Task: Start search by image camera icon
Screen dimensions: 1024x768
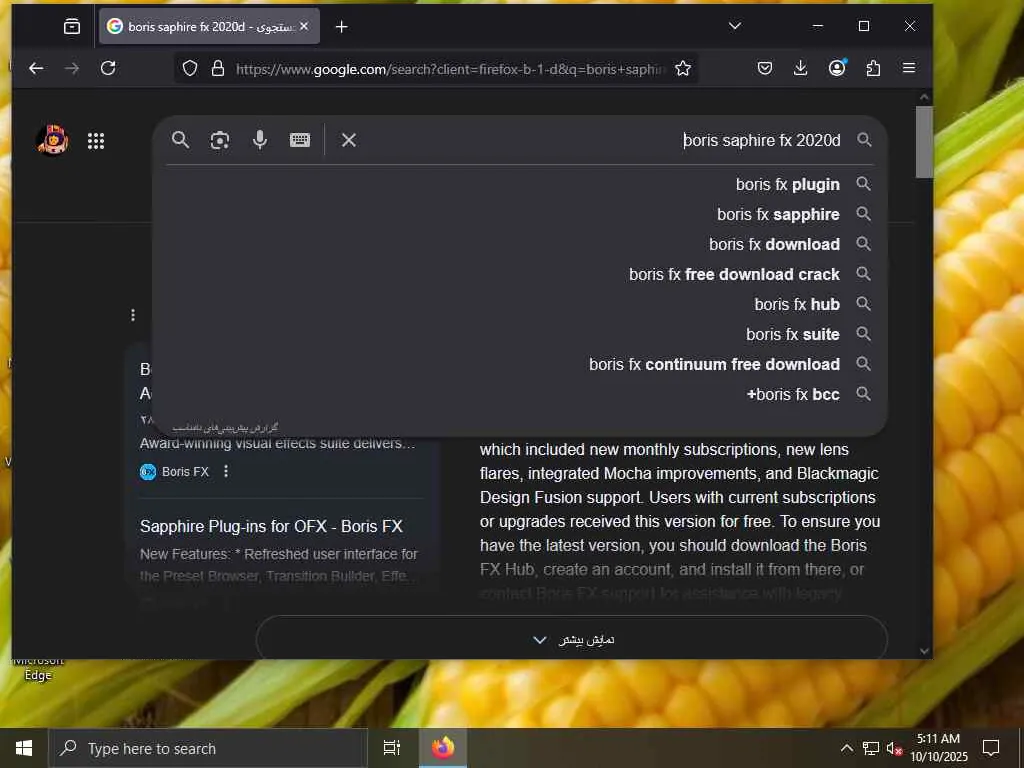Action: 220,140
